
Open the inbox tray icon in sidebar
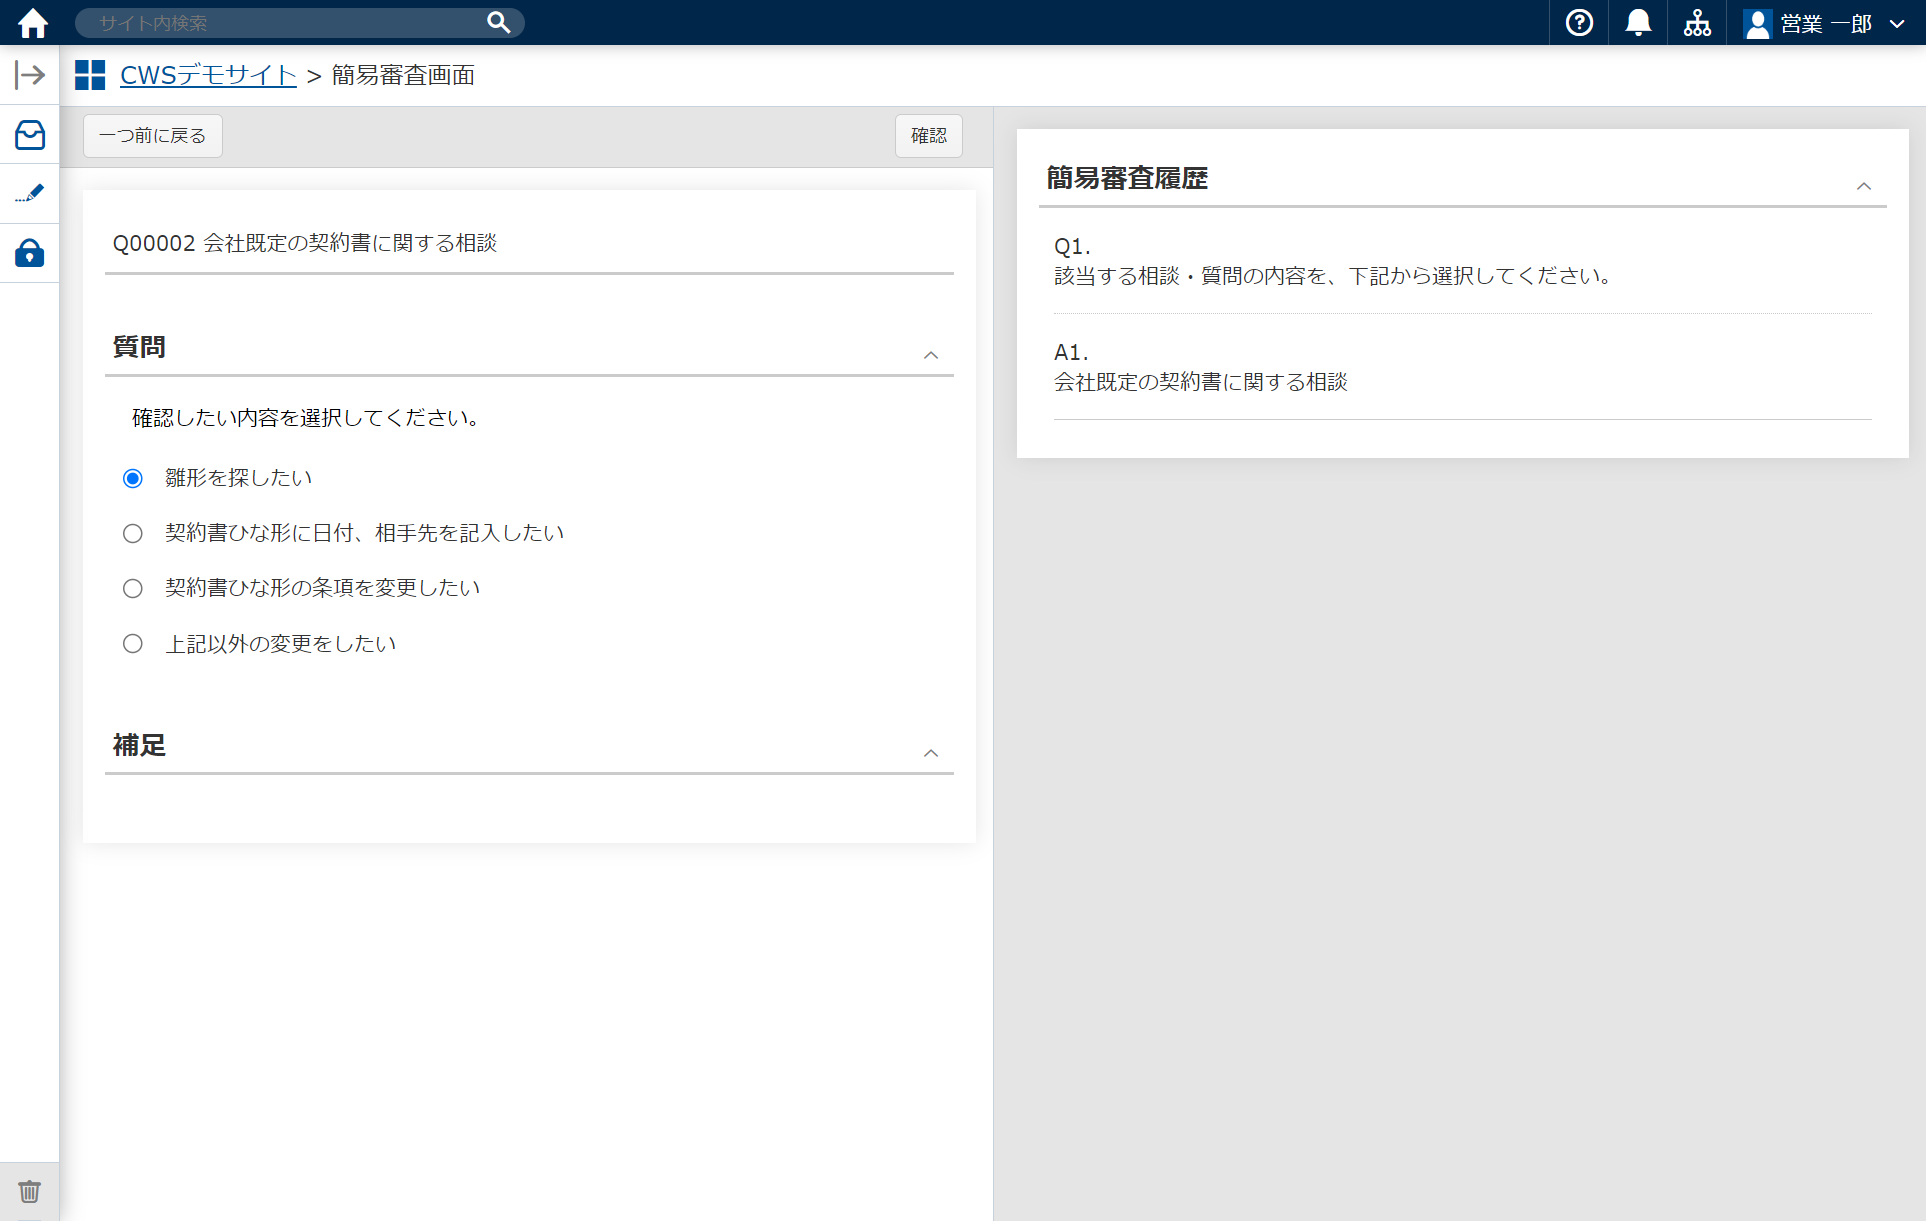tap(30, 135)
